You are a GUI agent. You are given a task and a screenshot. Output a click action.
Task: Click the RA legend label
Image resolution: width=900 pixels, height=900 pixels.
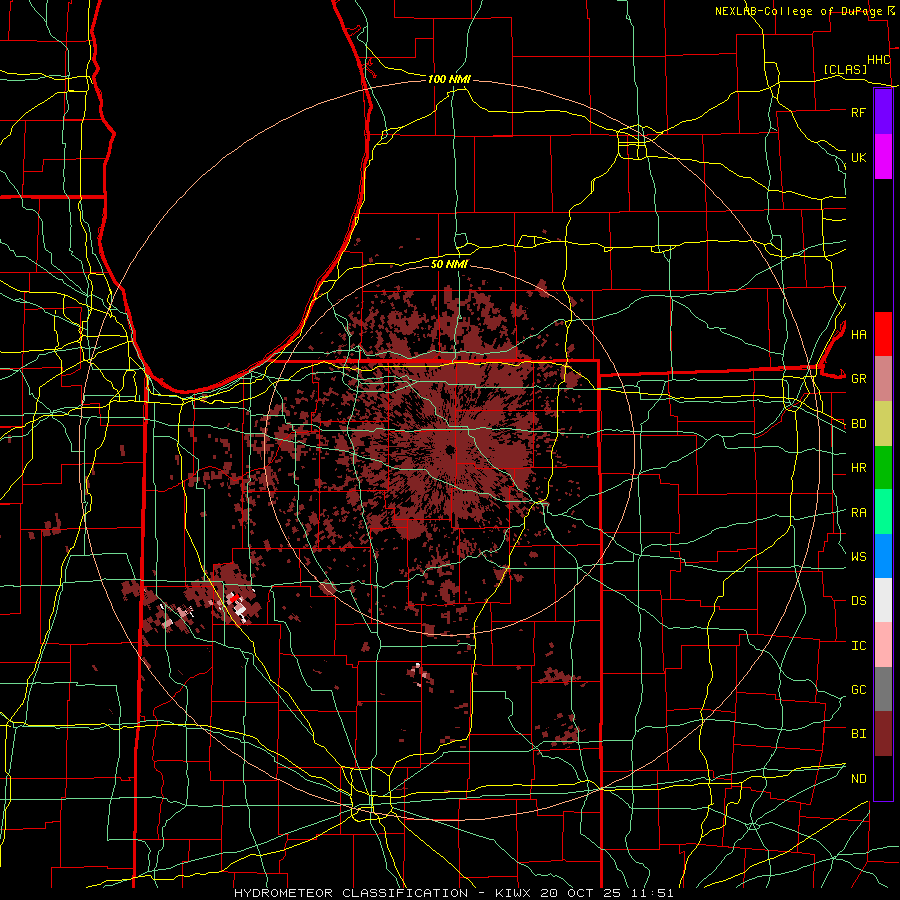pos(858,513)
